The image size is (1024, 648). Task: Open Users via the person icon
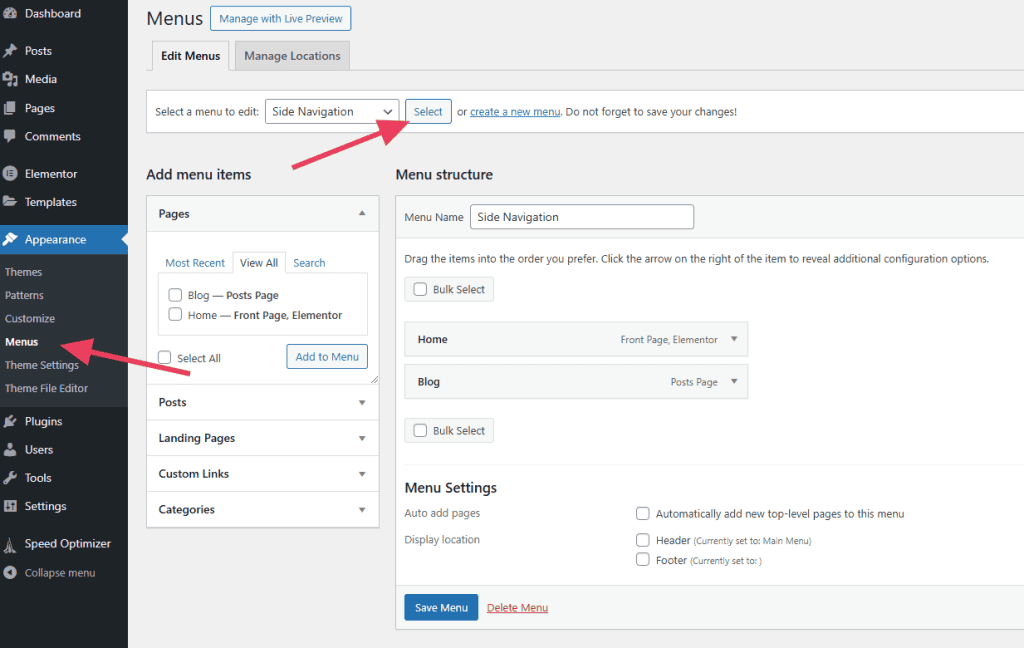(10, 449)
